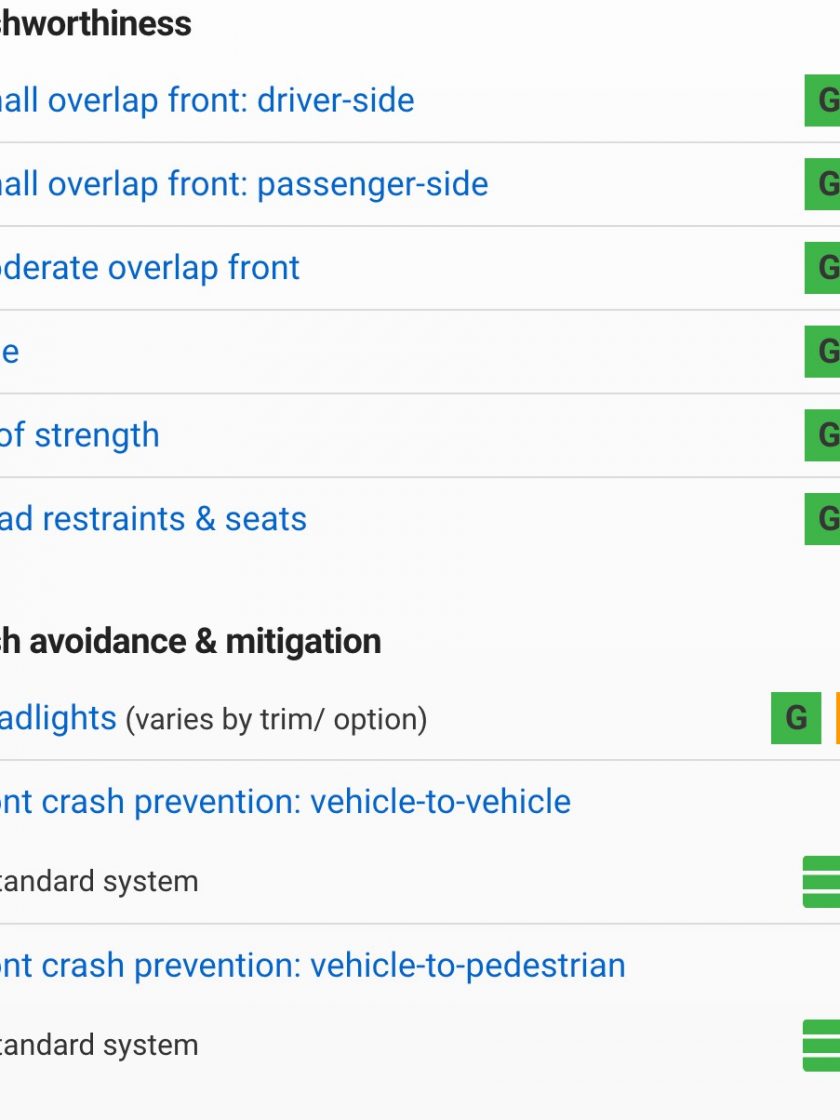This screenshot has height=1120, width=840.
Task: Click the orange headlights rating badge
Action: click(x=837, y=718)
